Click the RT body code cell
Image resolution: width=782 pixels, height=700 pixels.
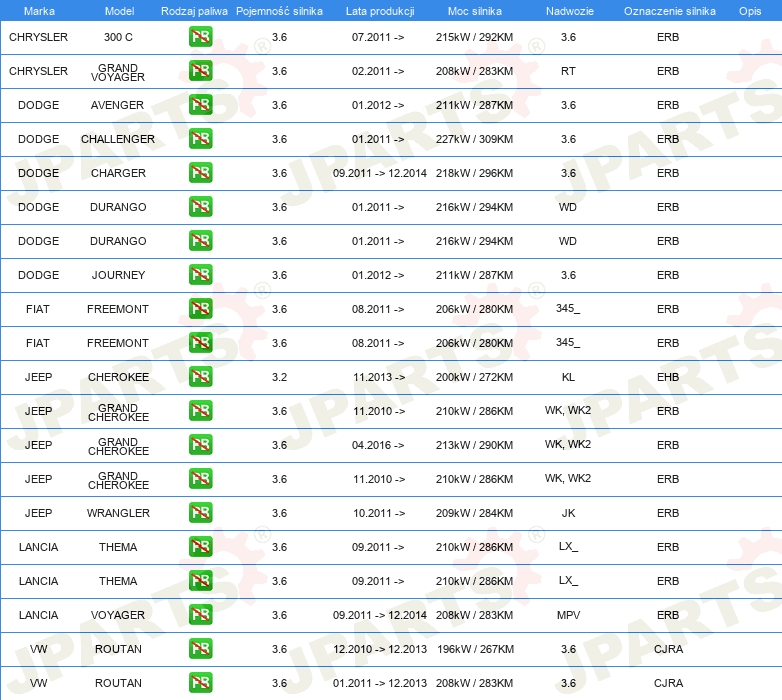pos(568,71)
